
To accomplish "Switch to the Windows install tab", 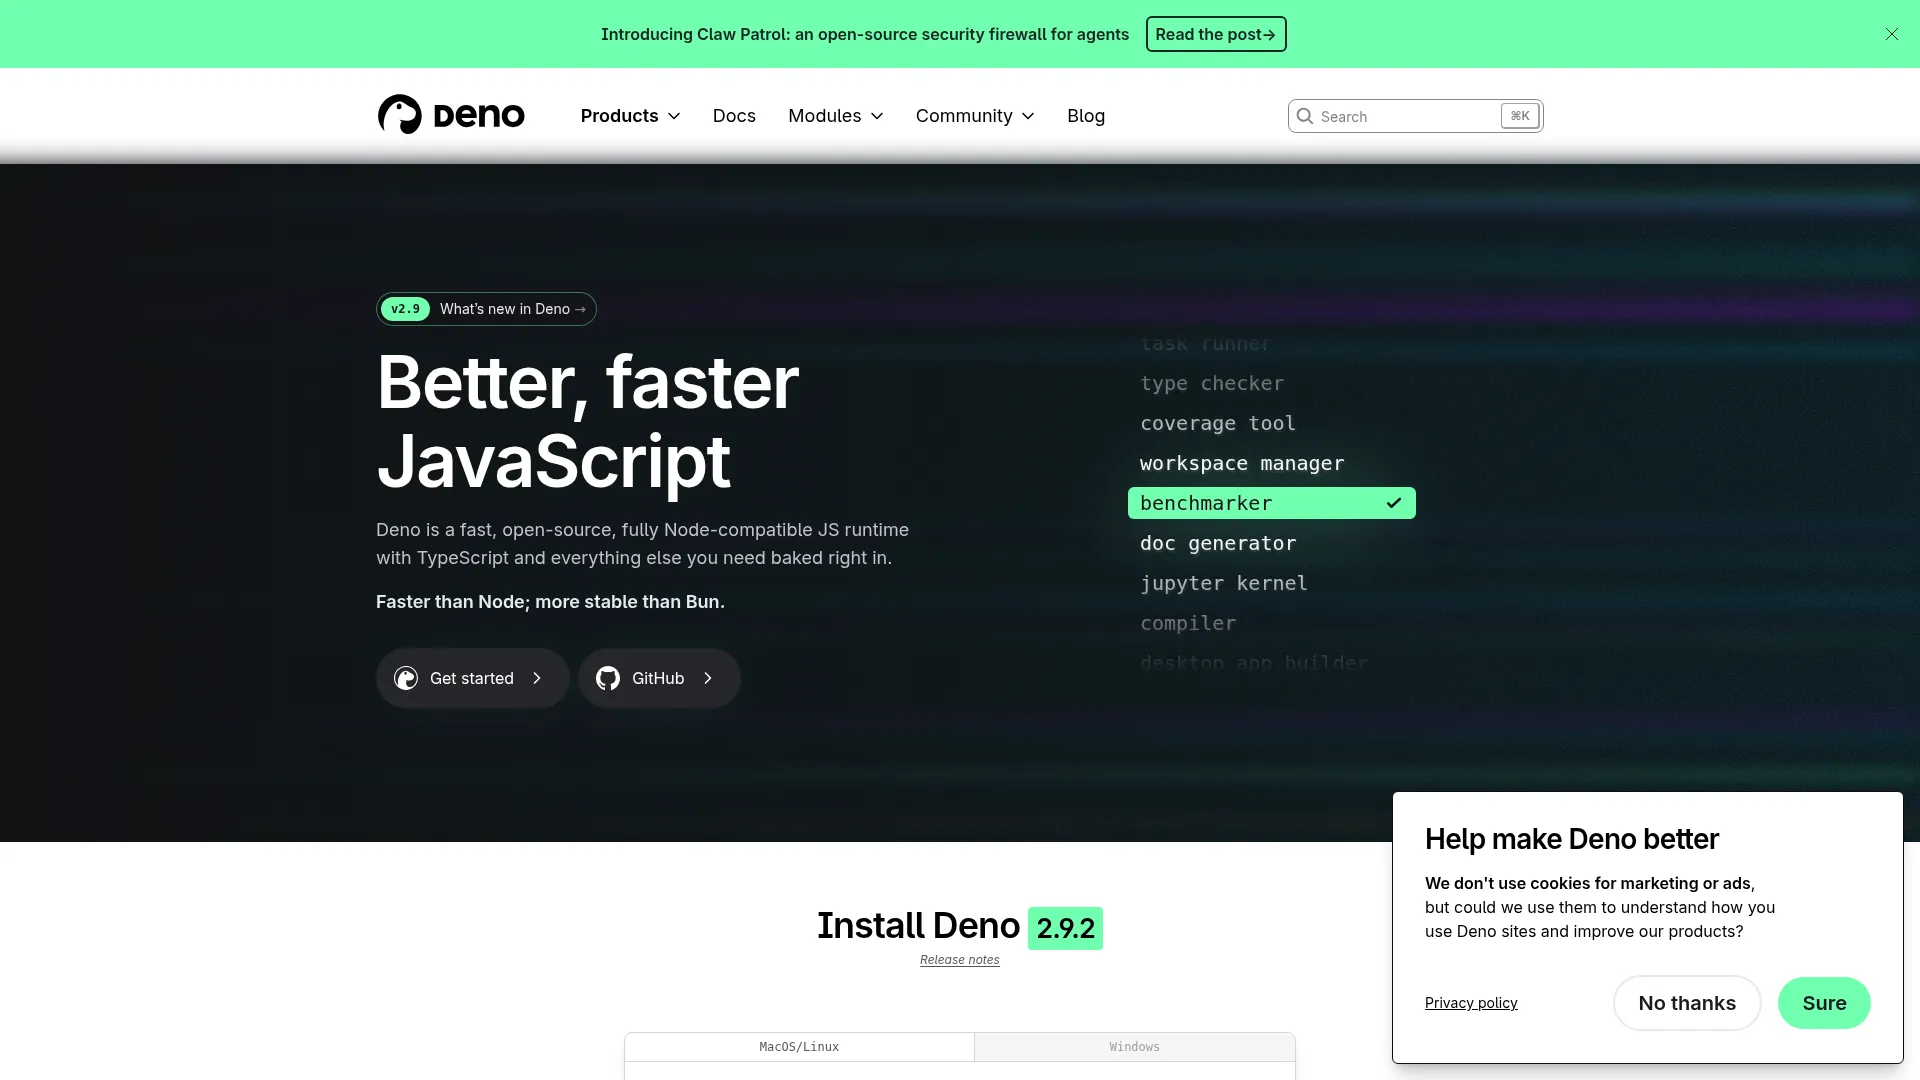I will point(1135,1047).
